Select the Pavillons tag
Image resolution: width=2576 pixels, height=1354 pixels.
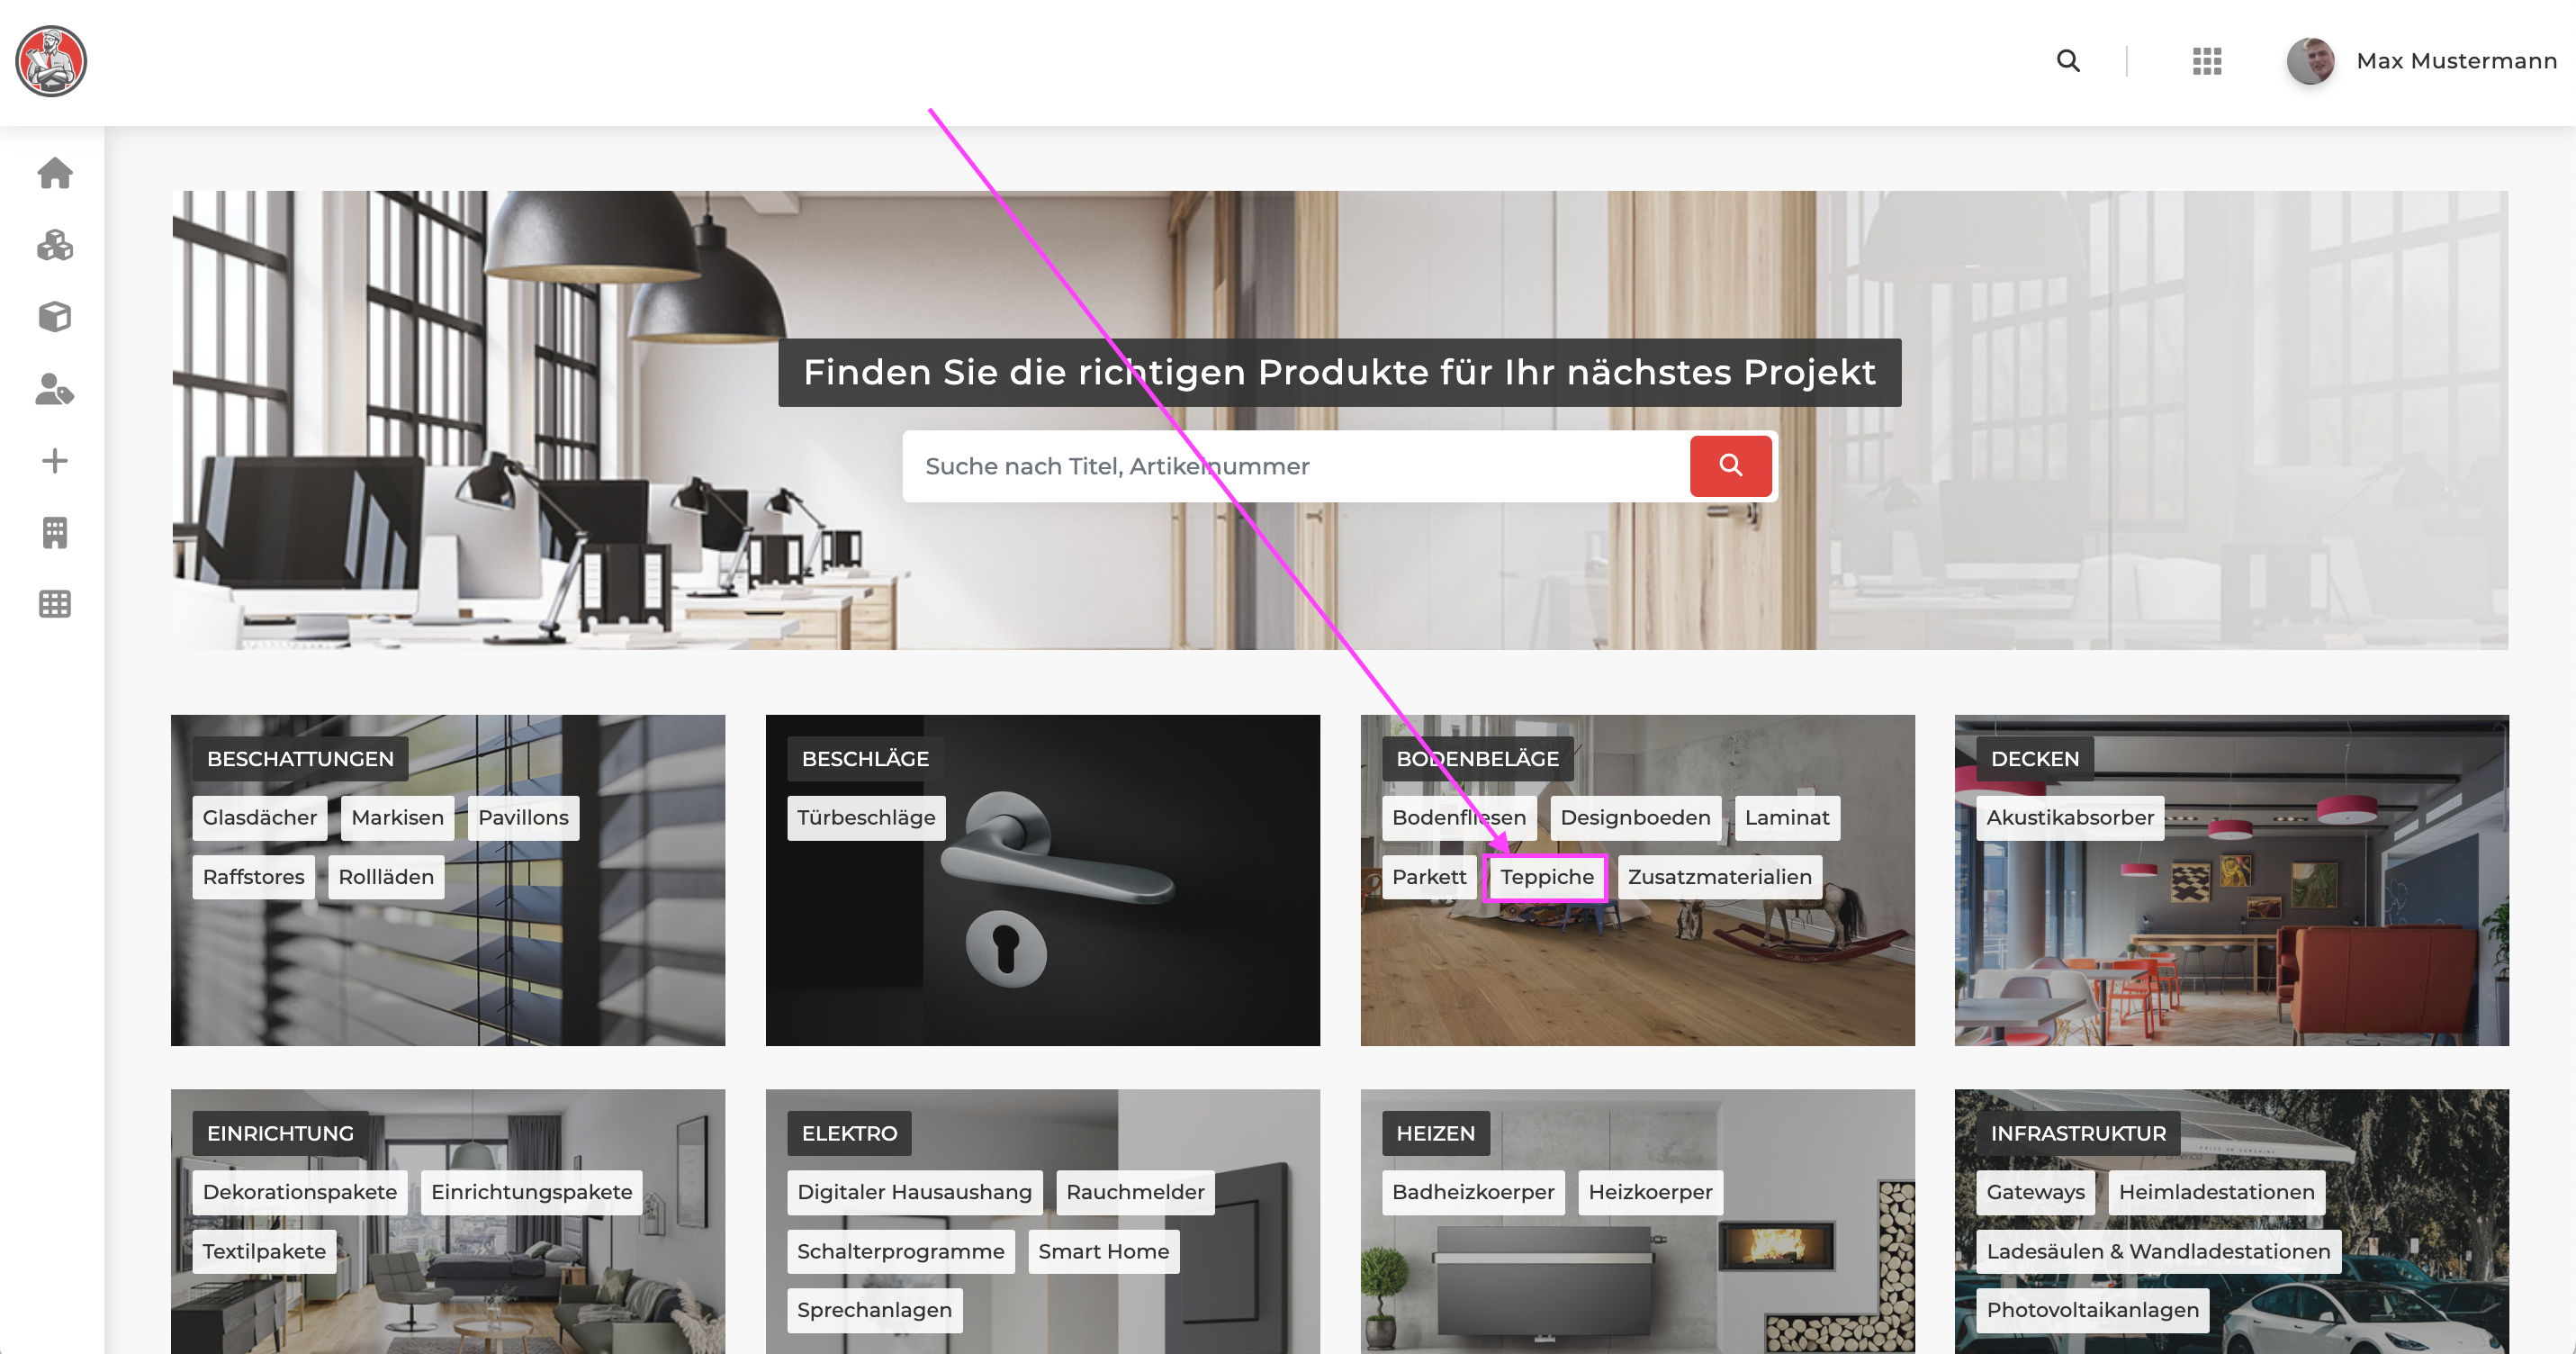tap(523, 818)
